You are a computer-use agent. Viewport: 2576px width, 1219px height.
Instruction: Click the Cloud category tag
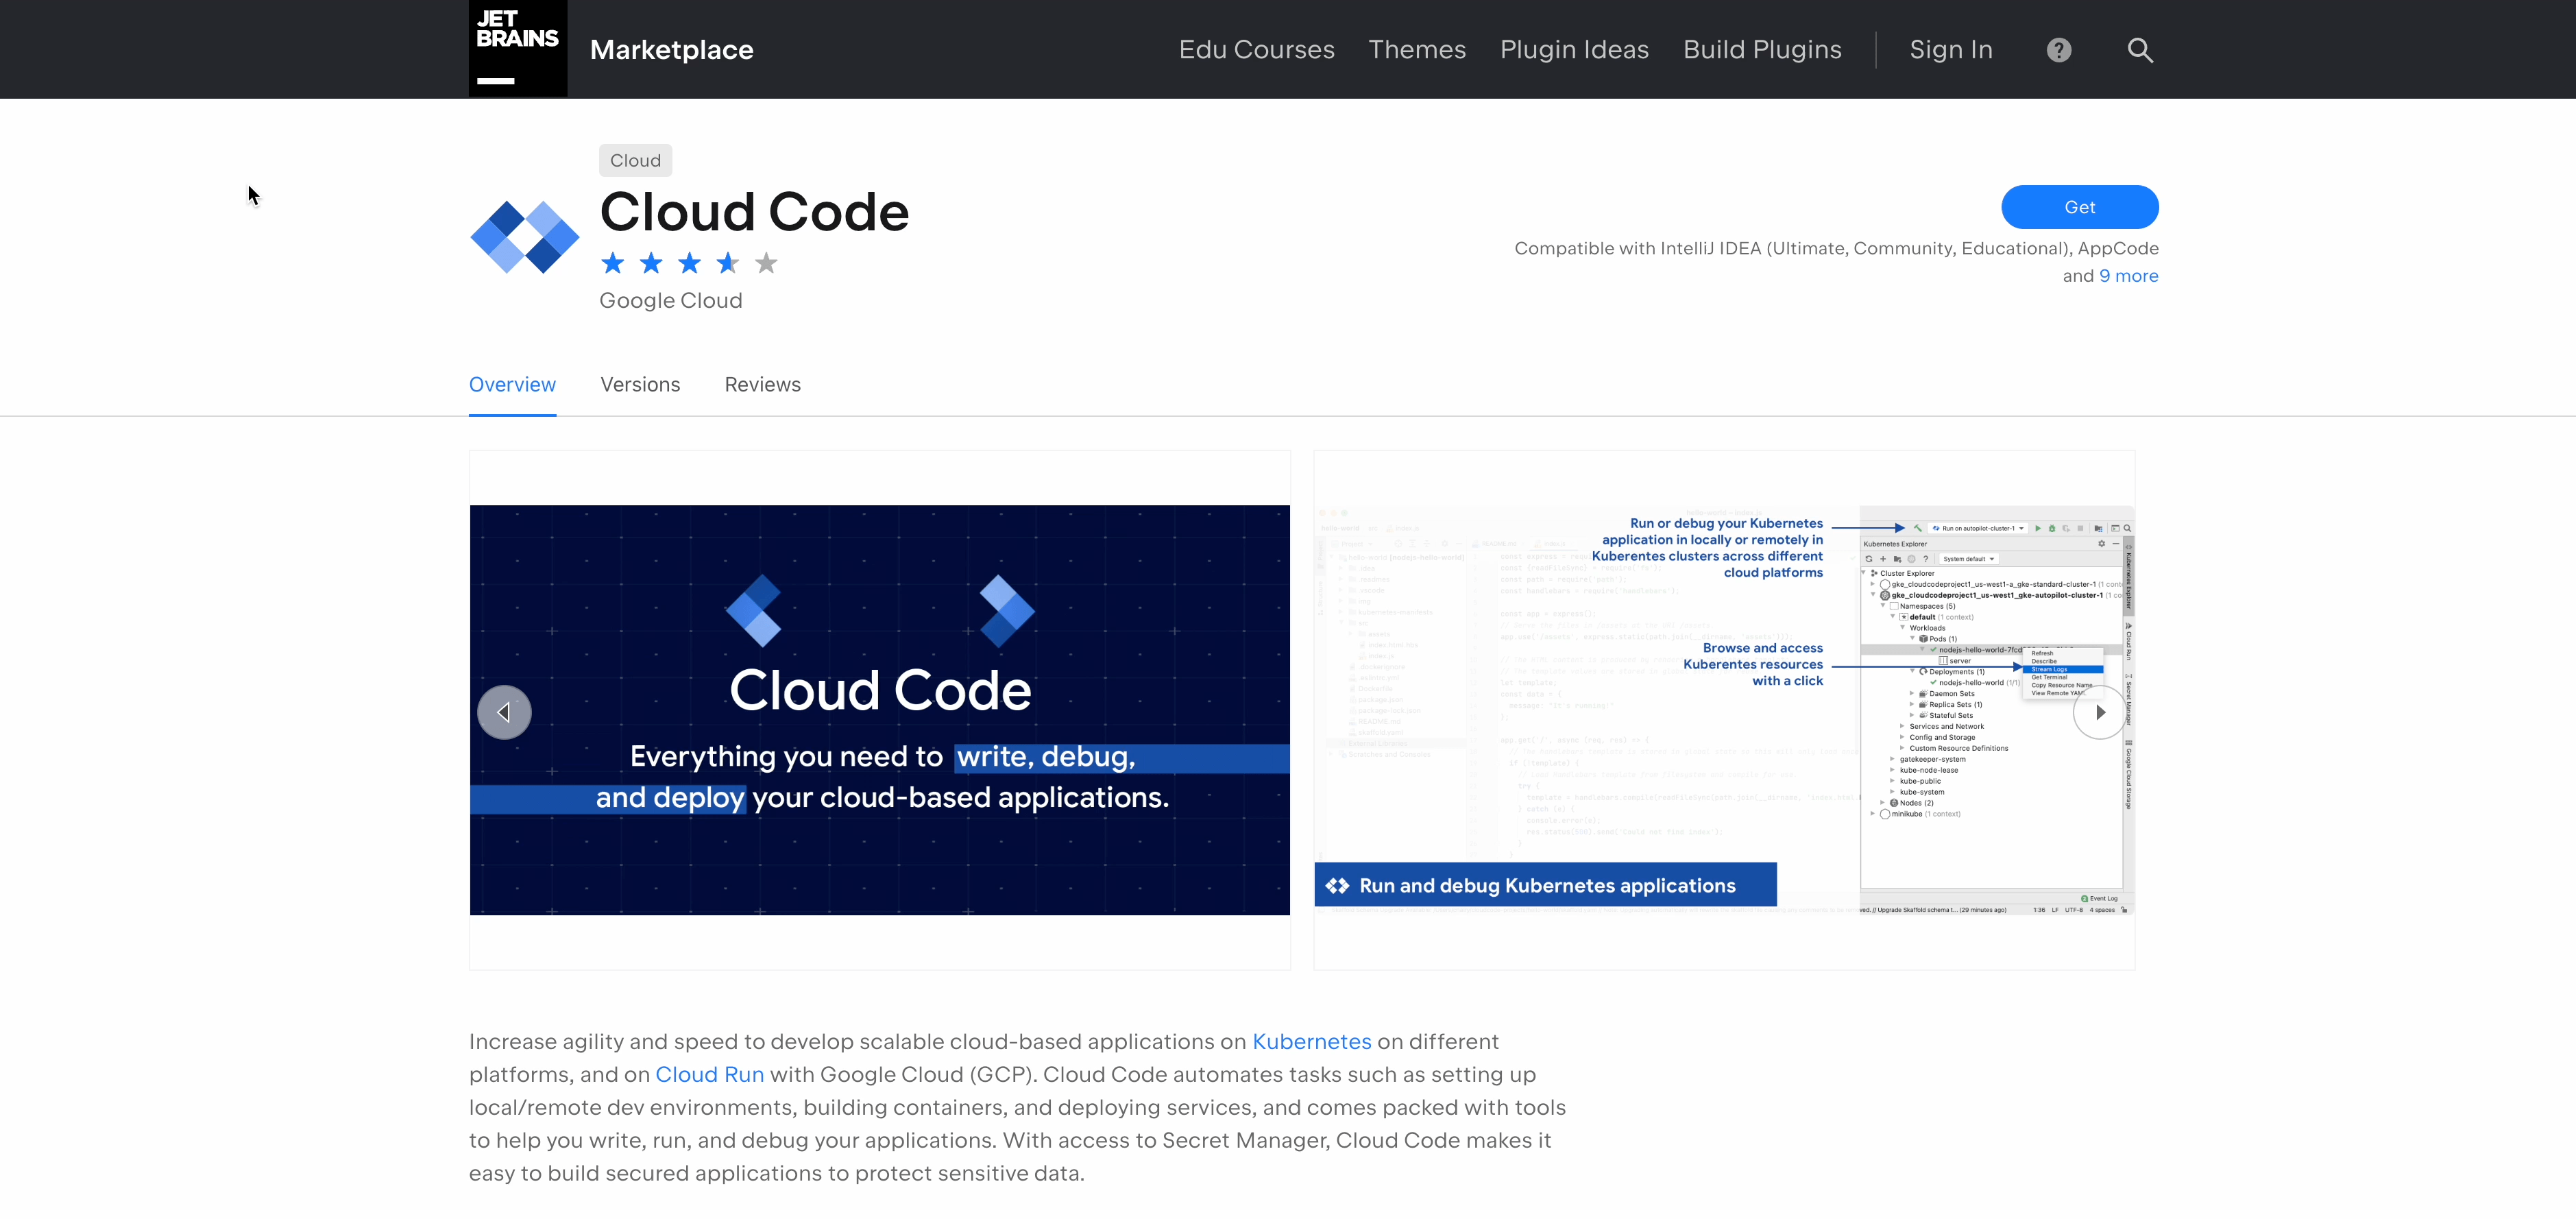[x=635, y=160]
